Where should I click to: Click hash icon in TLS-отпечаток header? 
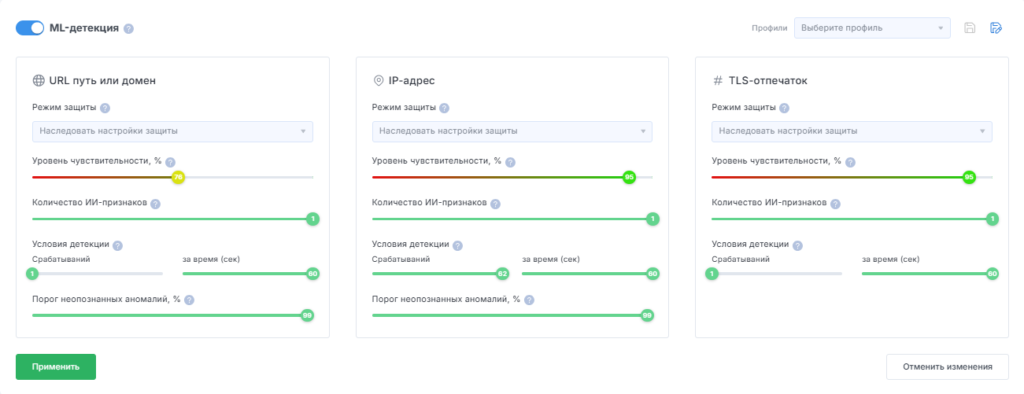tap(718, 81)
